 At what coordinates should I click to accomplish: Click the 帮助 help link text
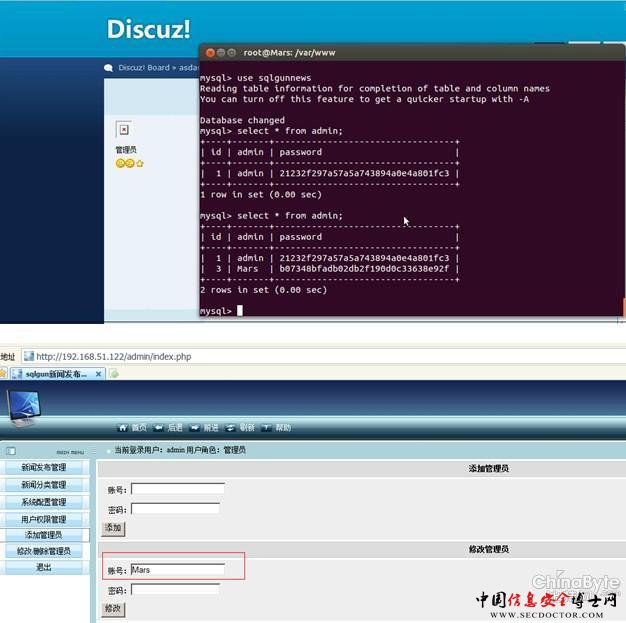coord(283,428)
